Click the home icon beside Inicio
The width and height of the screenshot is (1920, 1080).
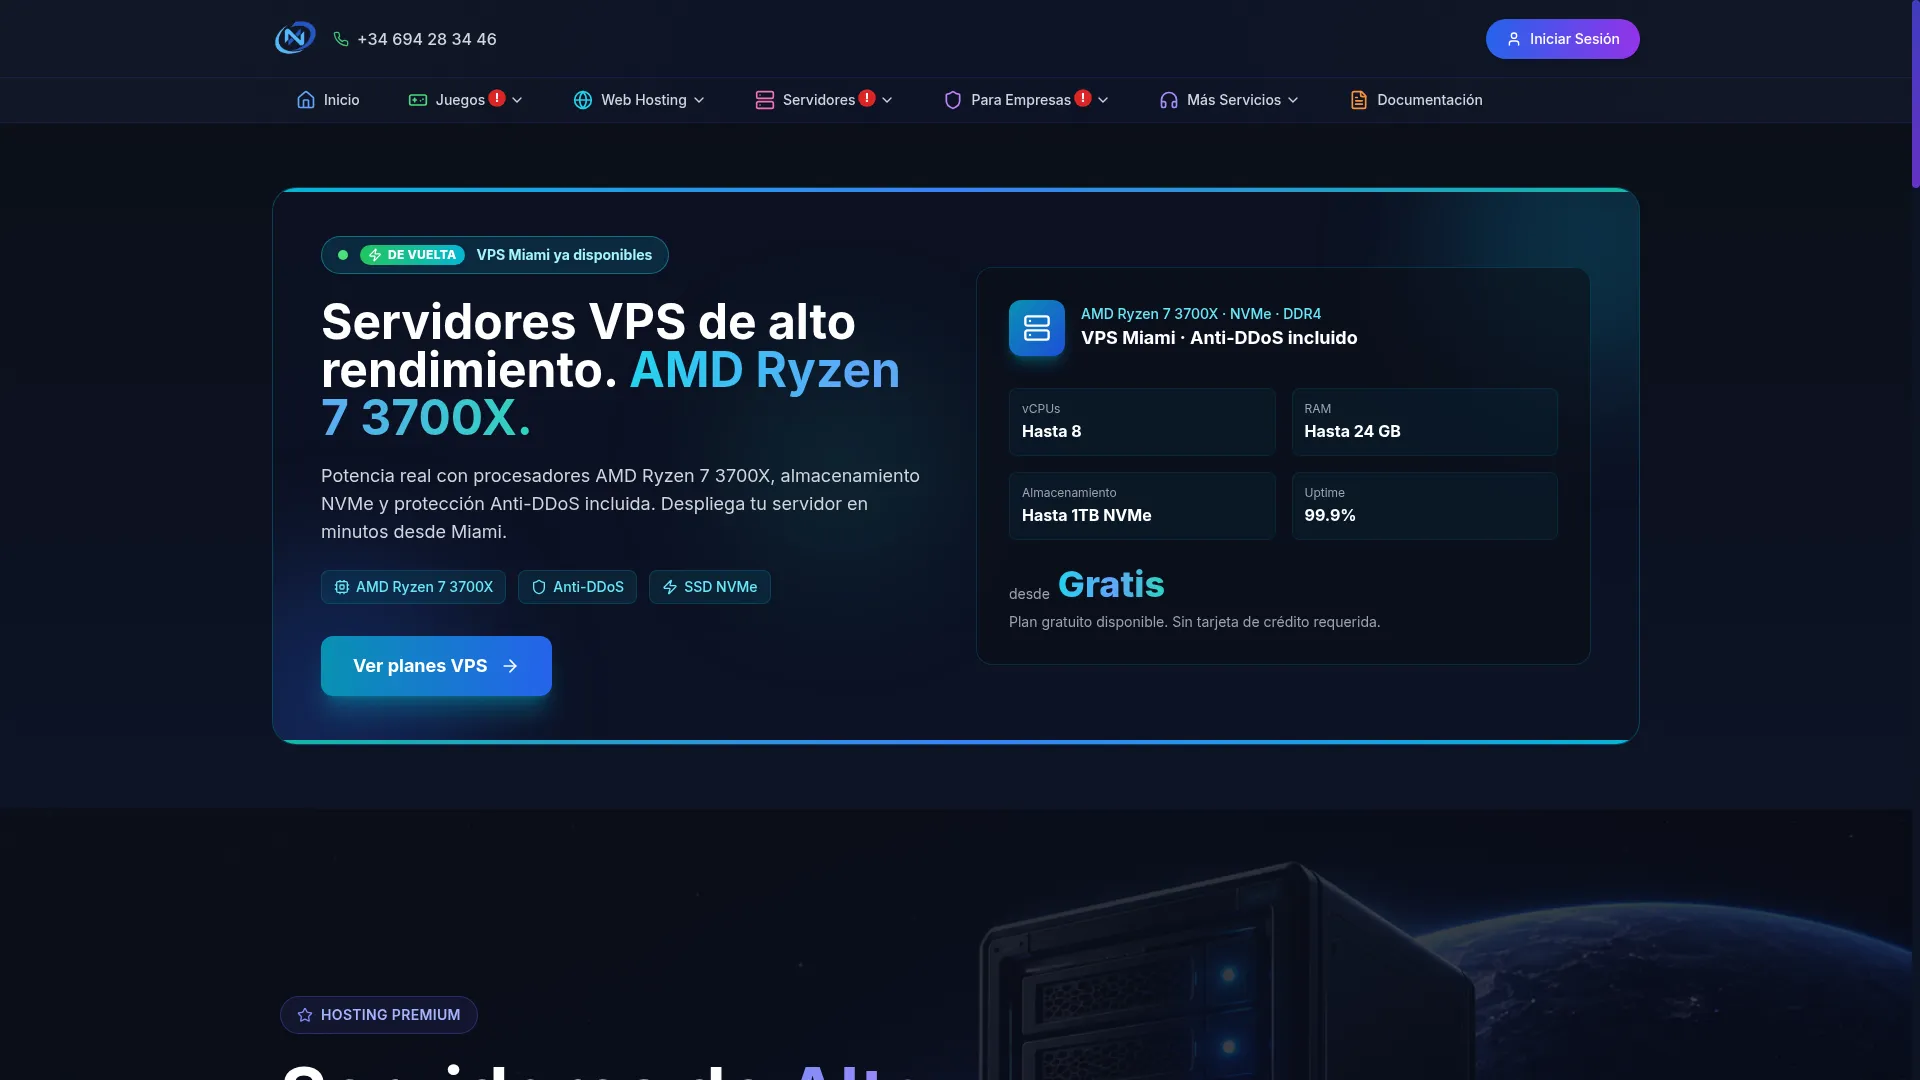coord(306,100)
